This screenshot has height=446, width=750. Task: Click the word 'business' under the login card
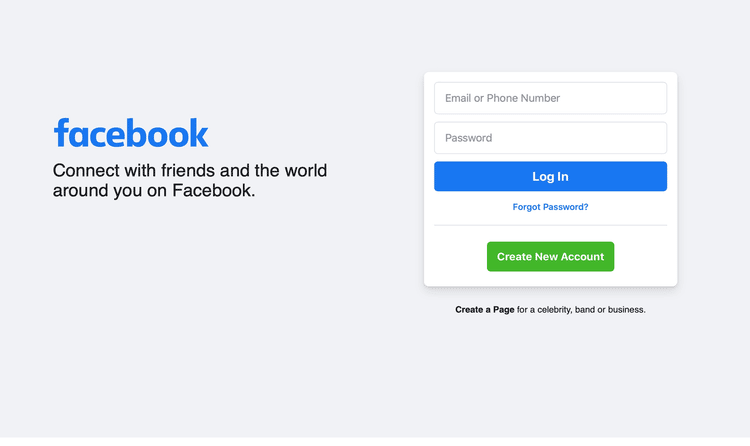625,310
